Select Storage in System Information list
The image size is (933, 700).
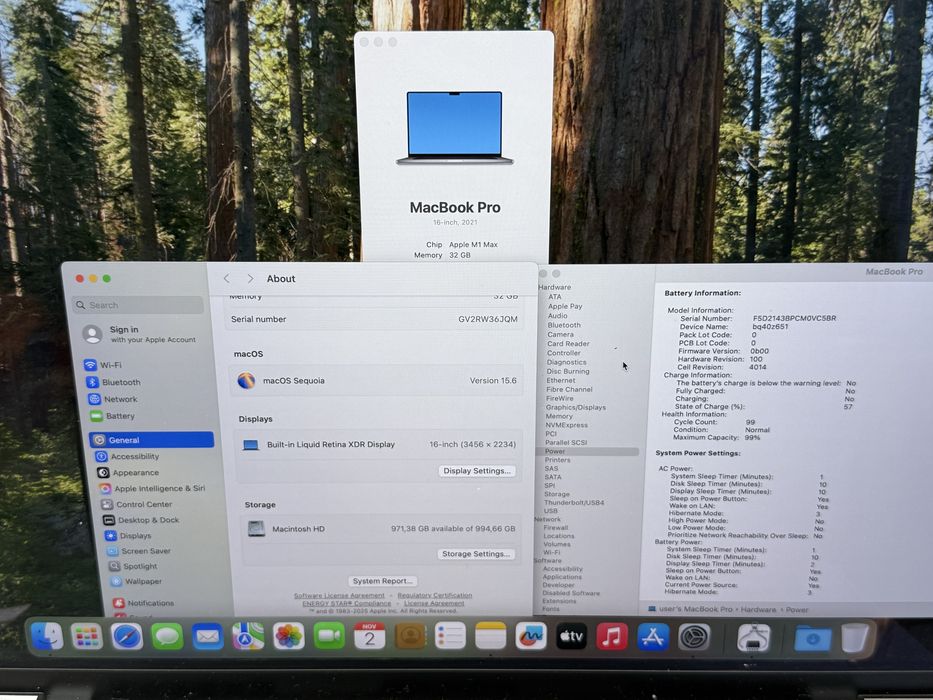[x=557, y=495]
